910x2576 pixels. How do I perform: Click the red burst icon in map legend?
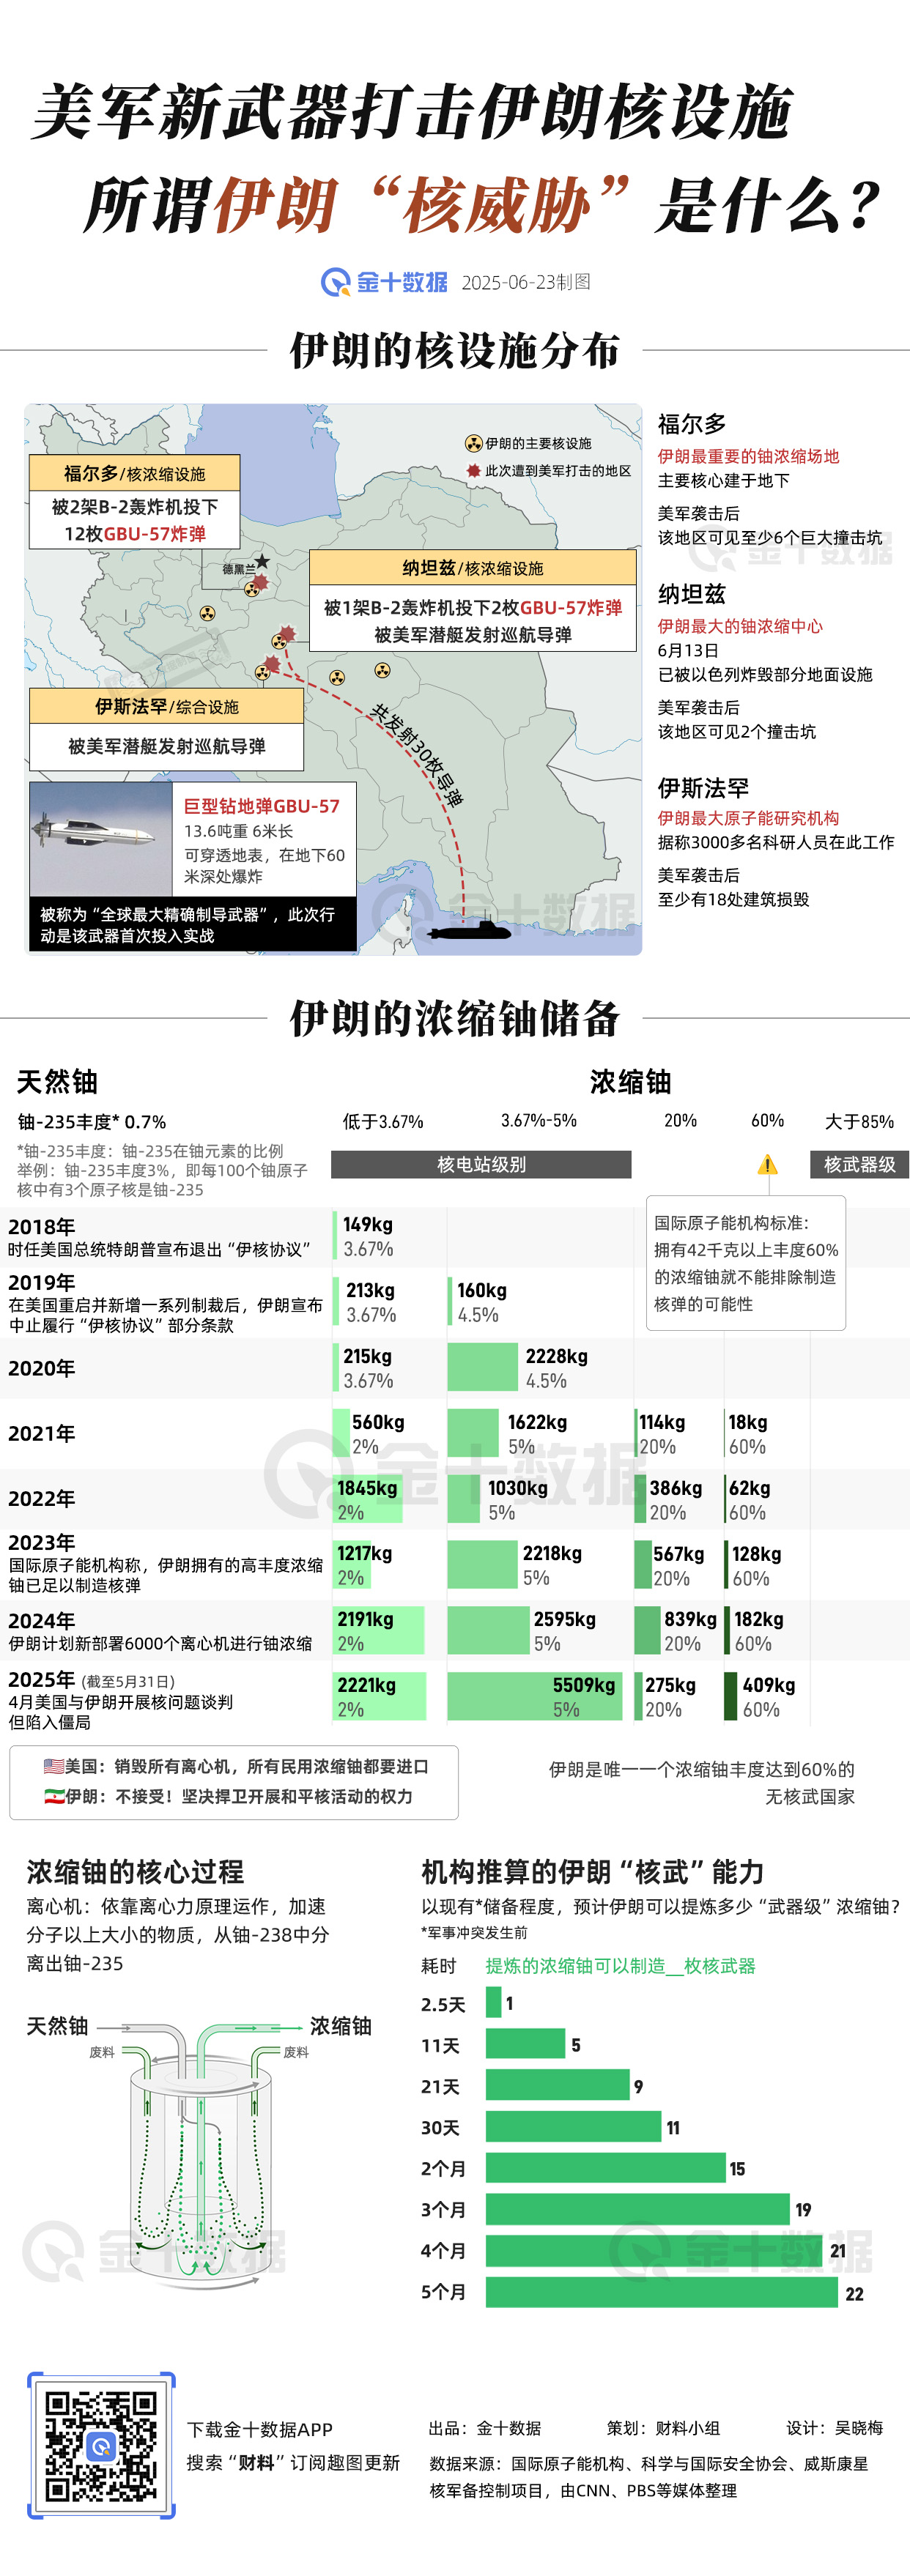474,471
